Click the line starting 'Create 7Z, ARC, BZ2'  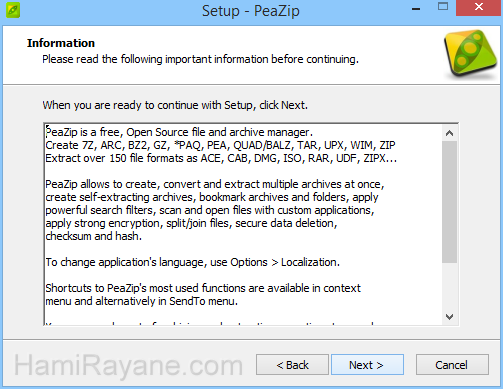(220, 145)
